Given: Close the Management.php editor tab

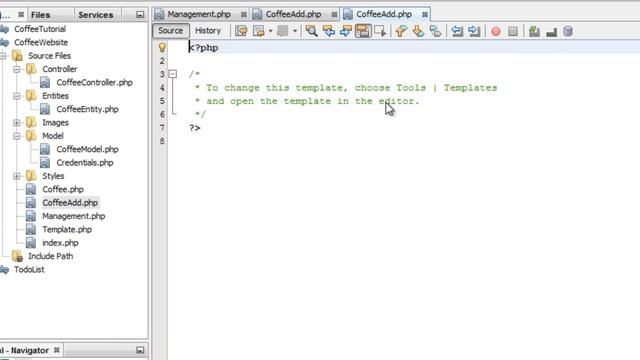Looking at the screenshot, I should pos(244,15).
